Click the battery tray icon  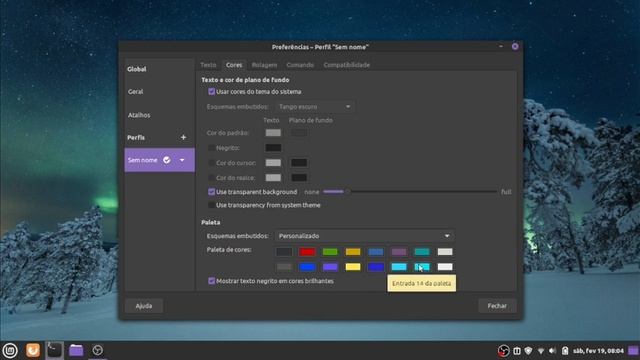pos(565,351)
